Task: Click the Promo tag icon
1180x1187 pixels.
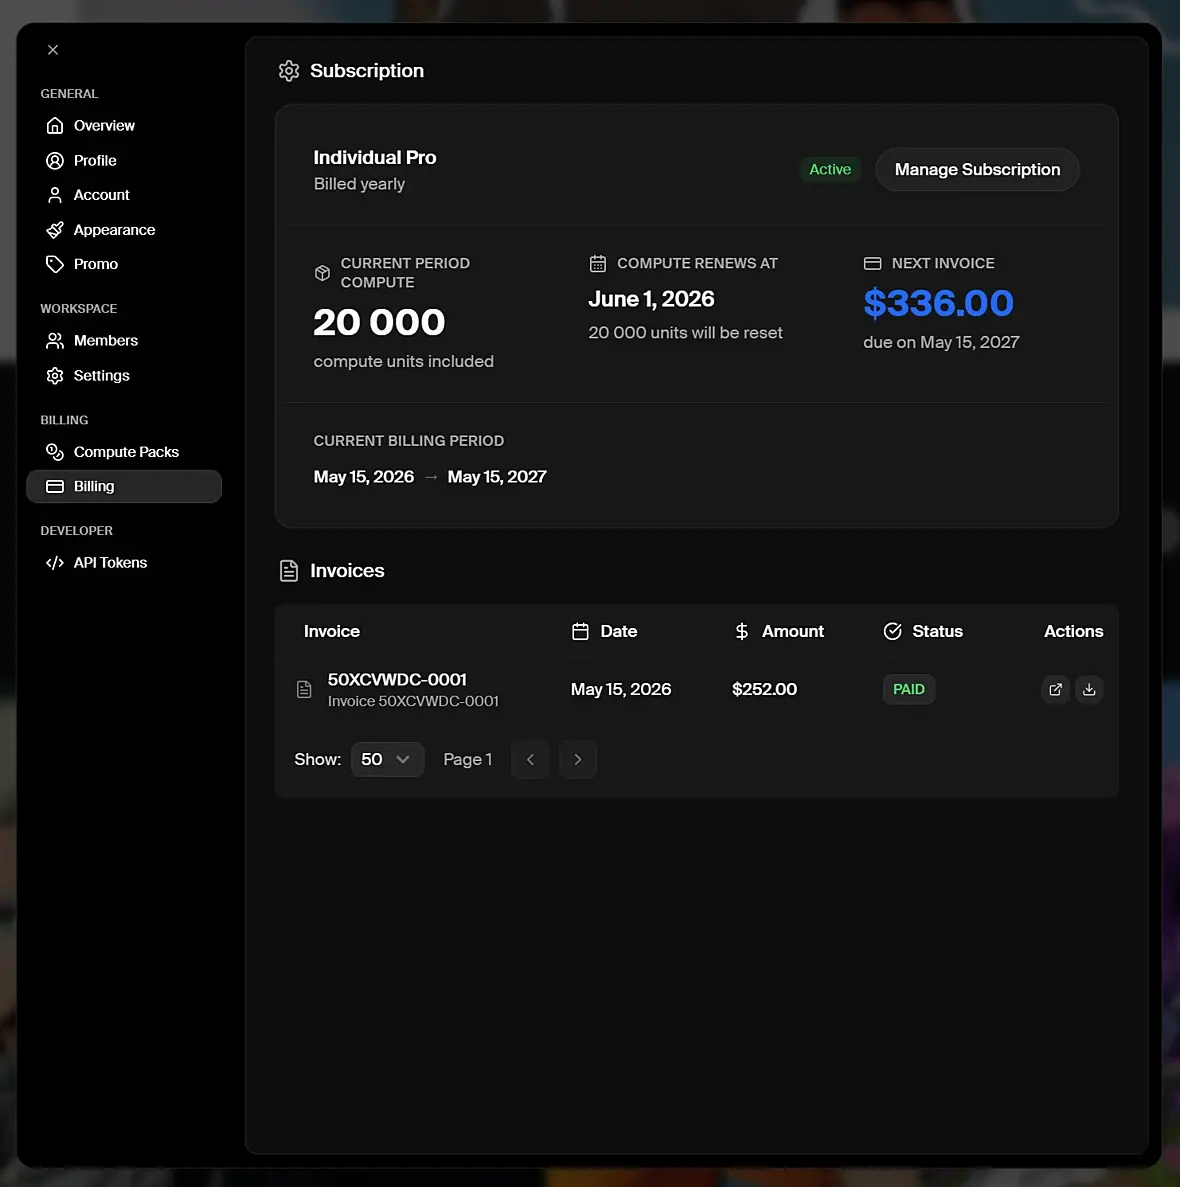Action: click(x=54, y=264)
